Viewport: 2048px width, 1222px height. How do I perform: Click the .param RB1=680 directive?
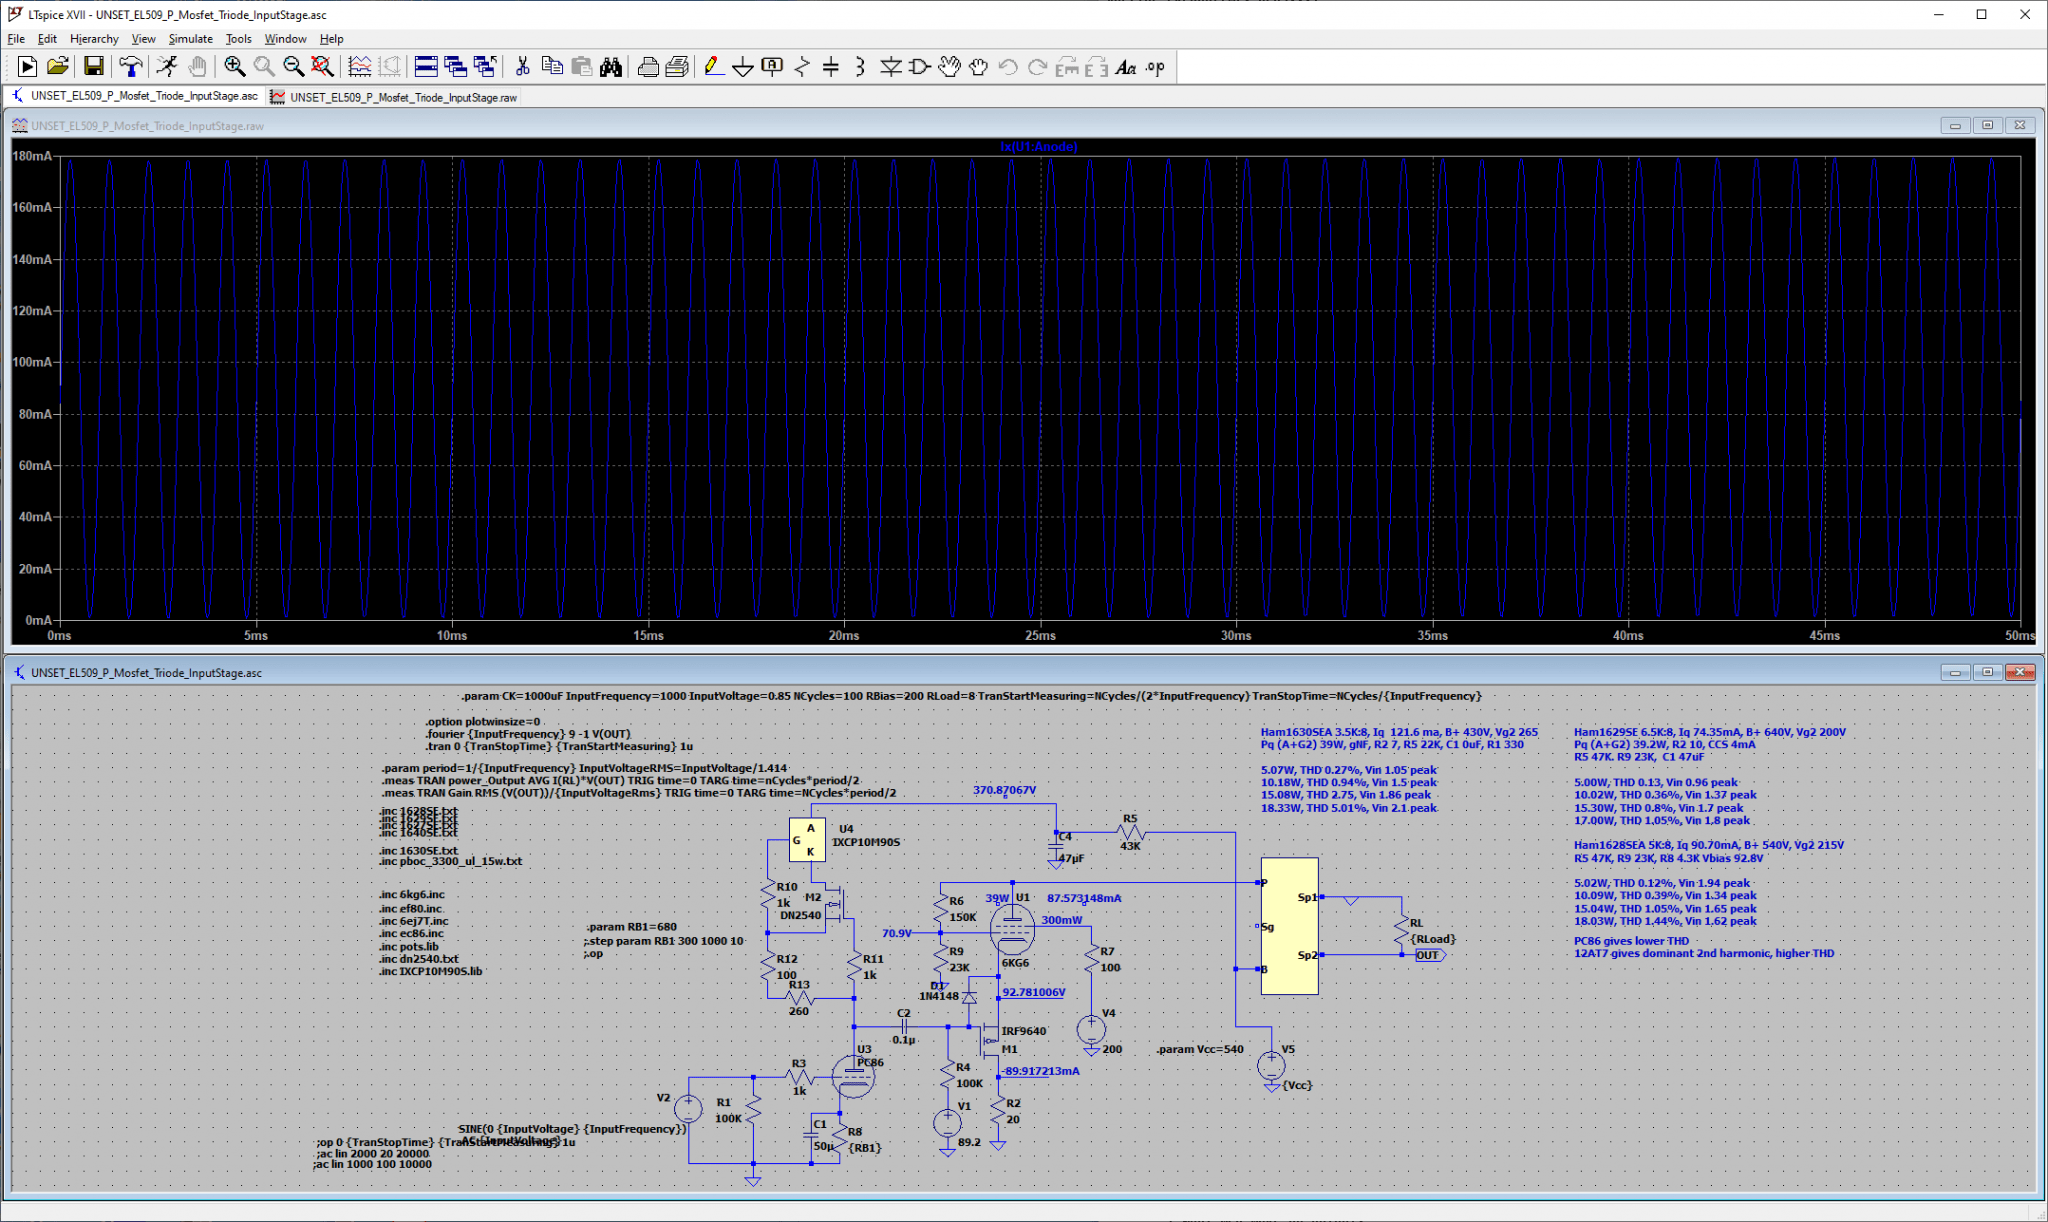pos(631,927)
